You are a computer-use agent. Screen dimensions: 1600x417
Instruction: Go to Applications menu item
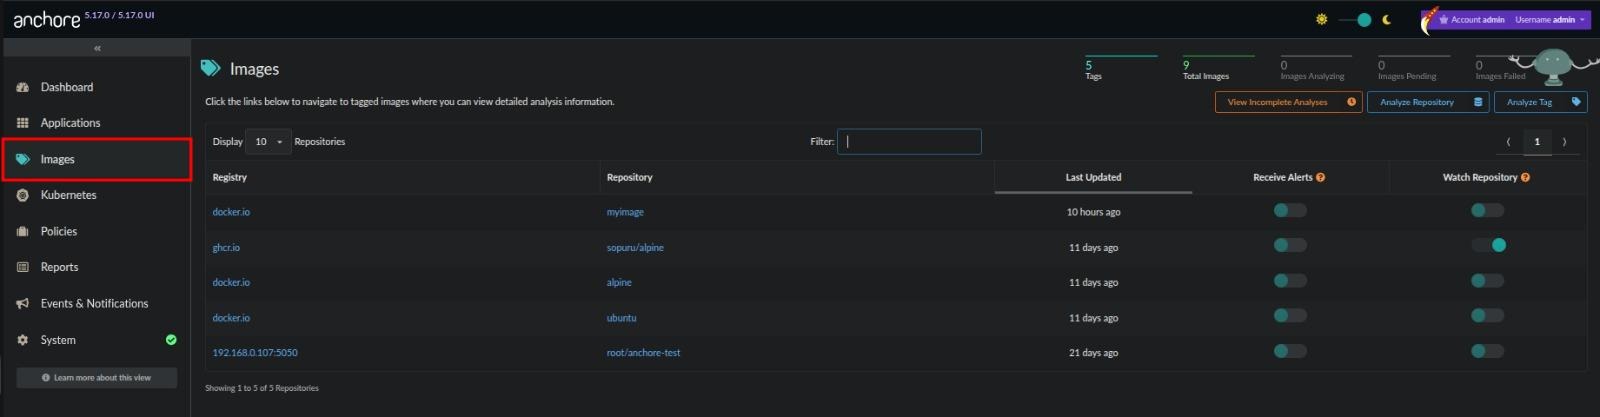(x=97, y=123)
